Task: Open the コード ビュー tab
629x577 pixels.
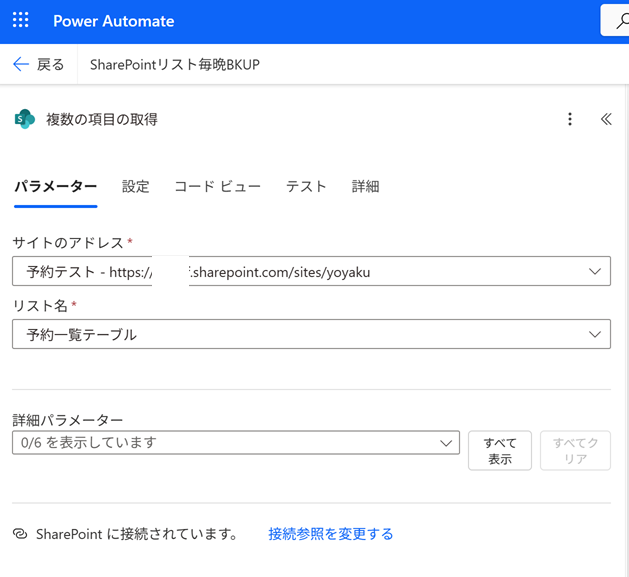Action: (x=217, y=186)
